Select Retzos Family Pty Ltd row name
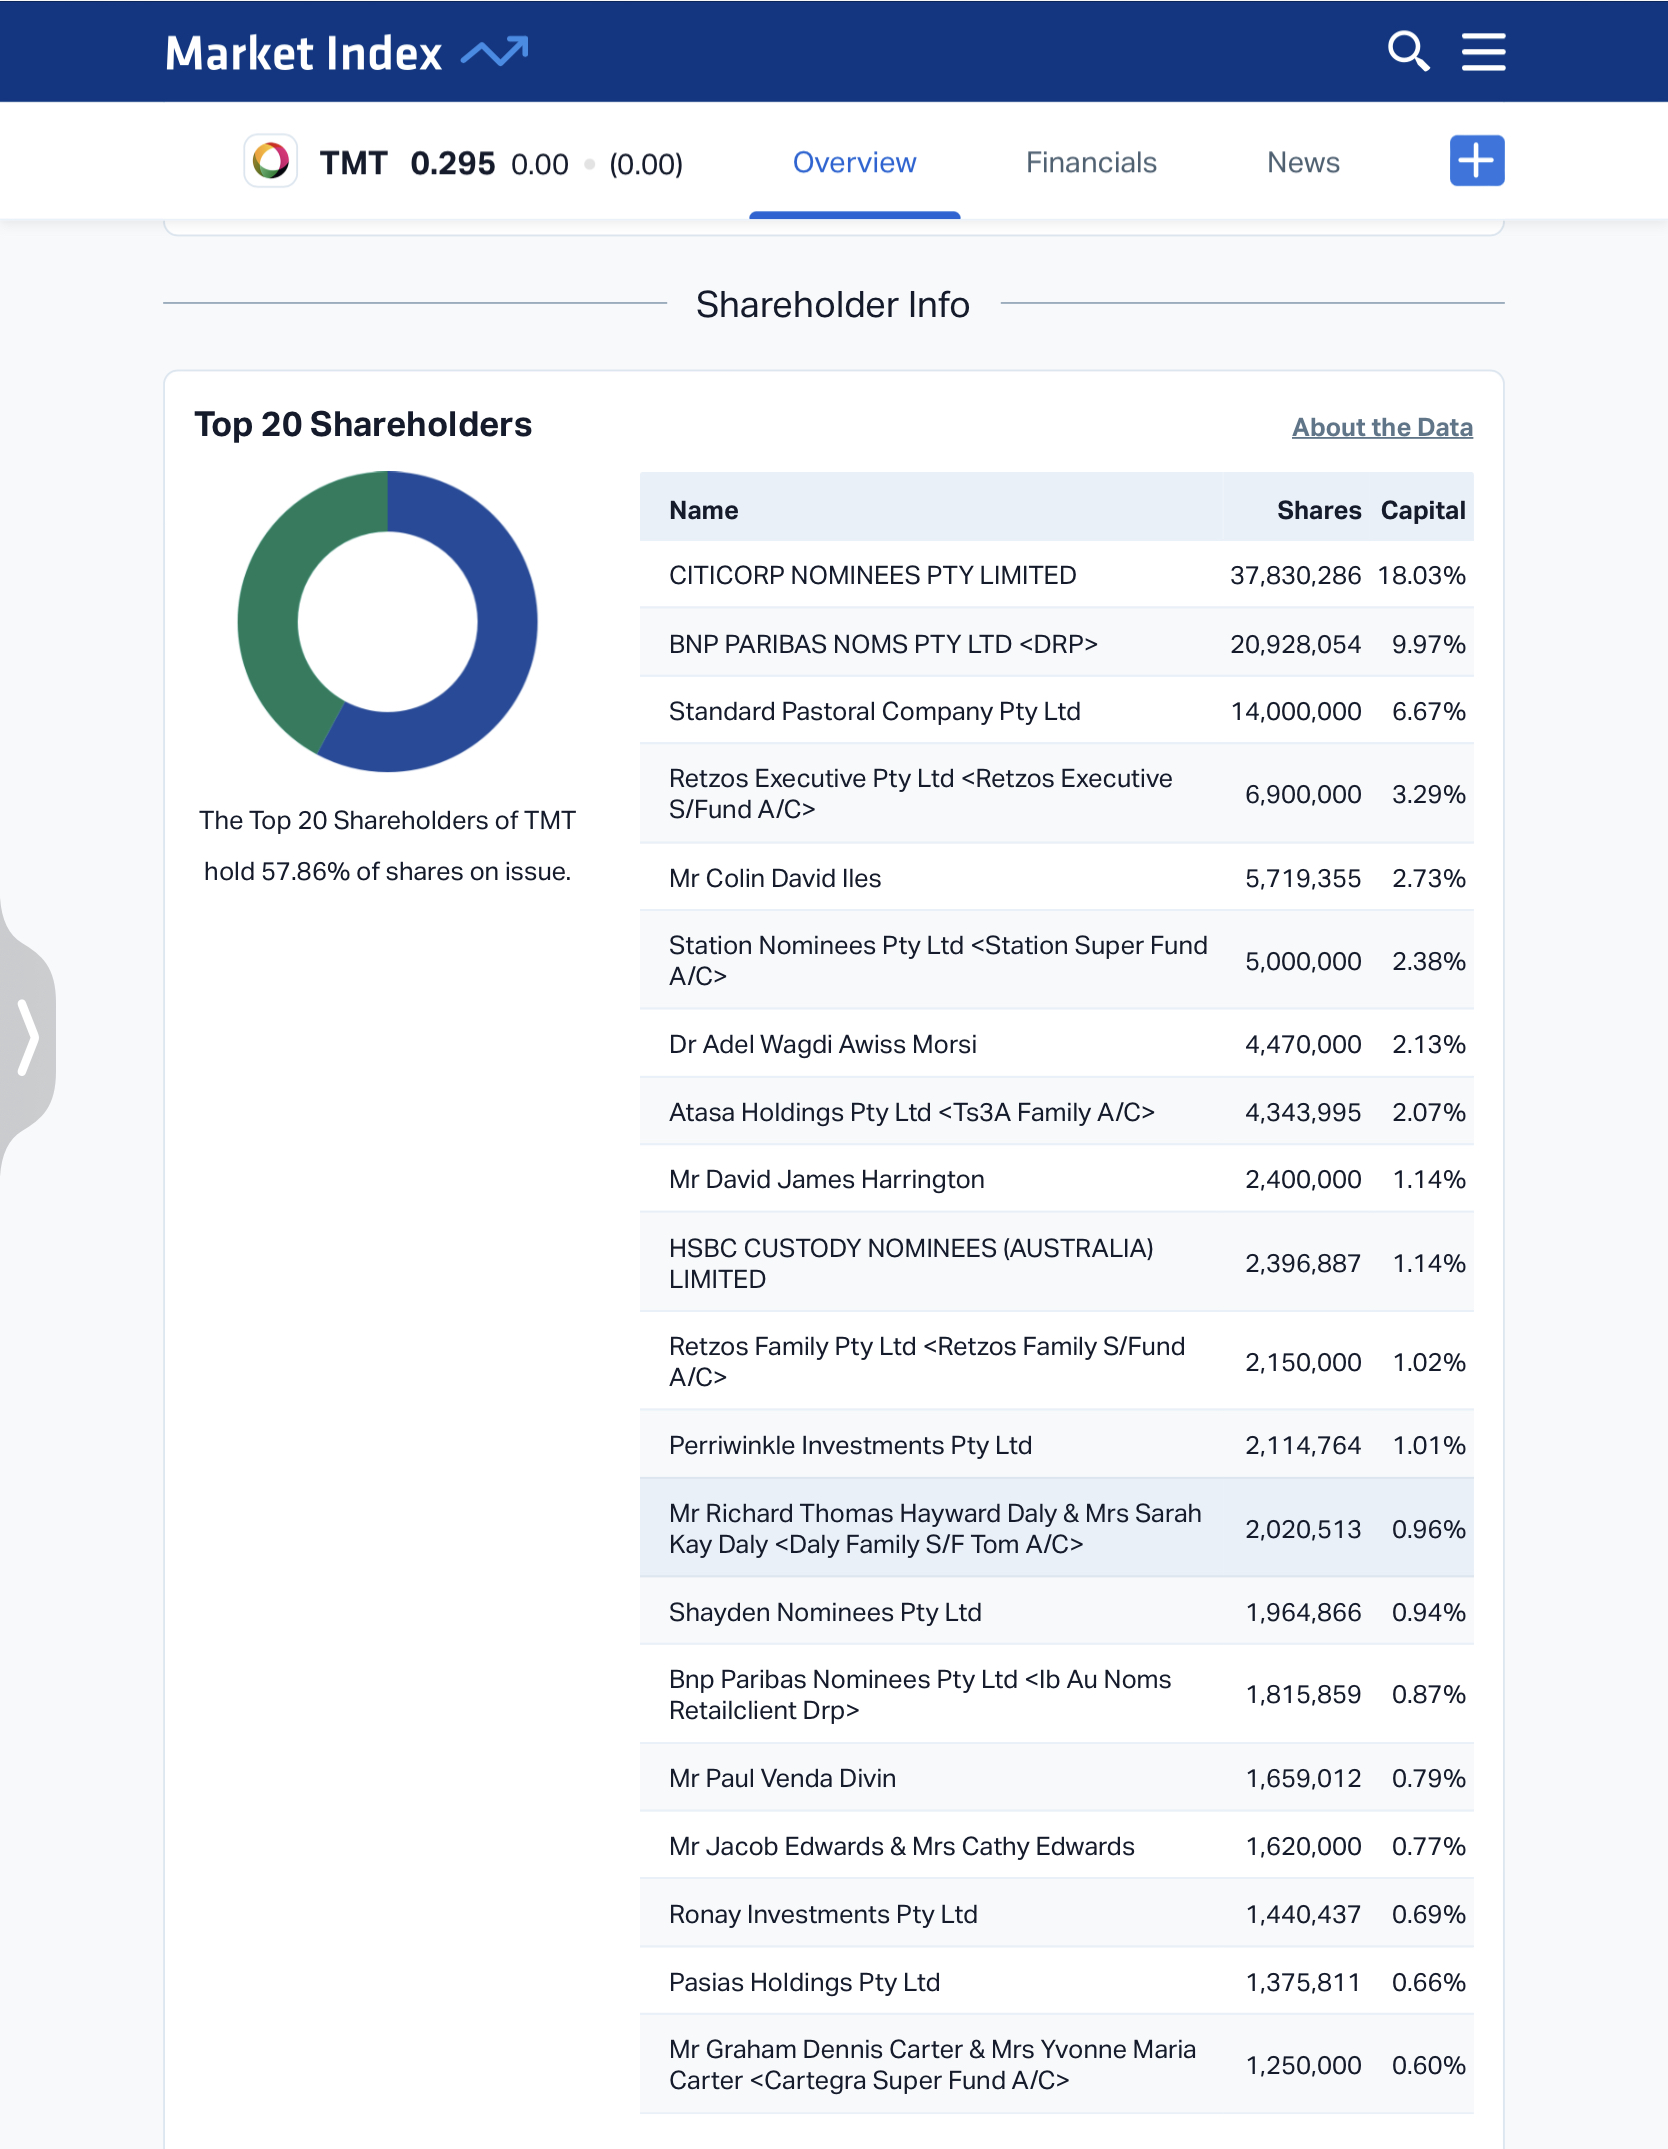 pos(927,1362)
